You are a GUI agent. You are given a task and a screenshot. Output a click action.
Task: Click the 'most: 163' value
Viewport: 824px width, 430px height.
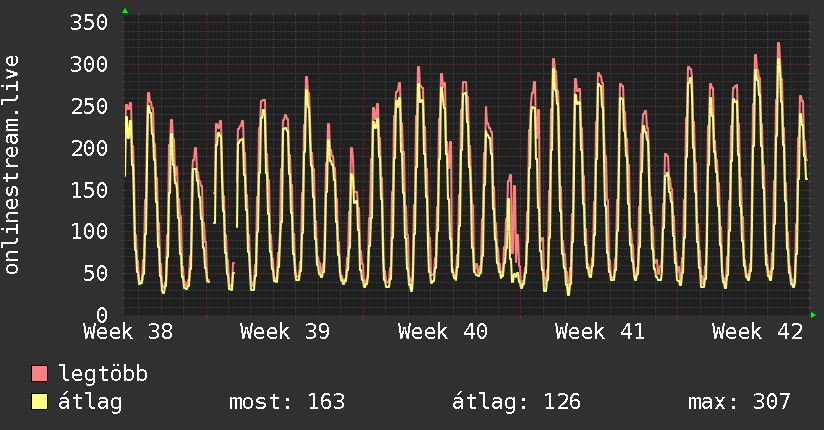coord(287,402)
